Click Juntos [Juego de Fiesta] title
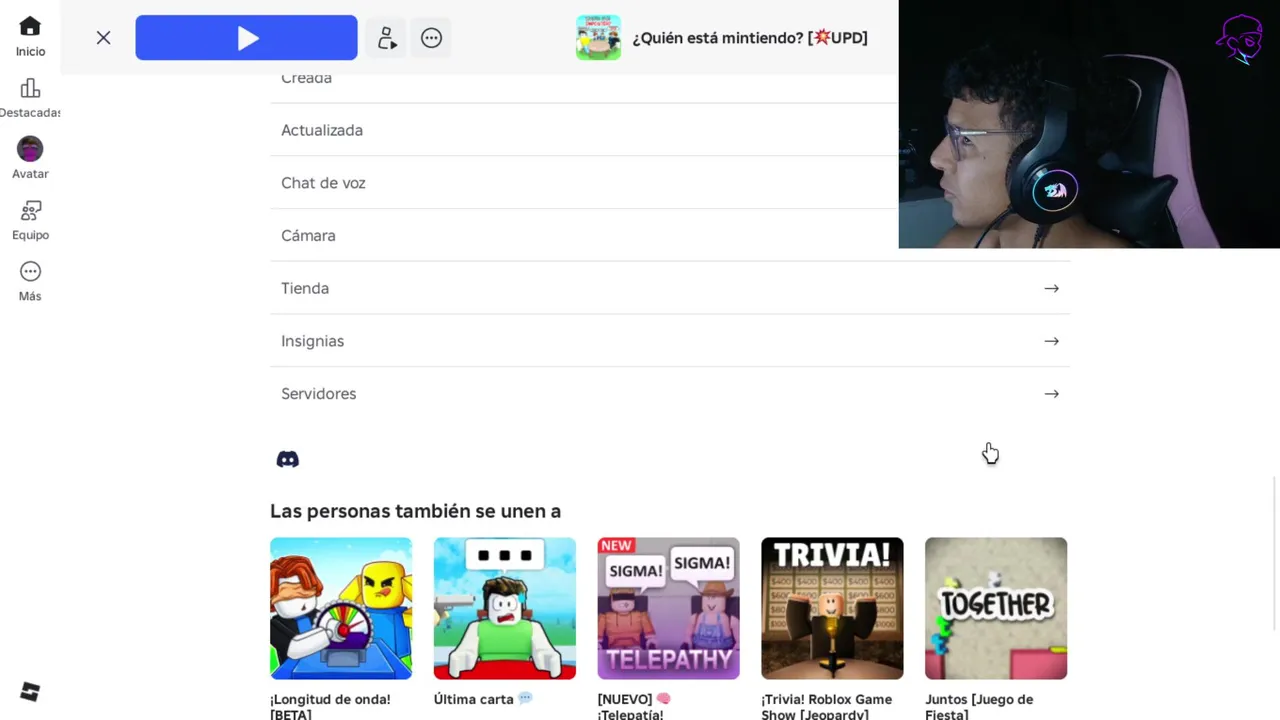The height and width of the screenshot is (720, 1280). [x=979, y=706]
